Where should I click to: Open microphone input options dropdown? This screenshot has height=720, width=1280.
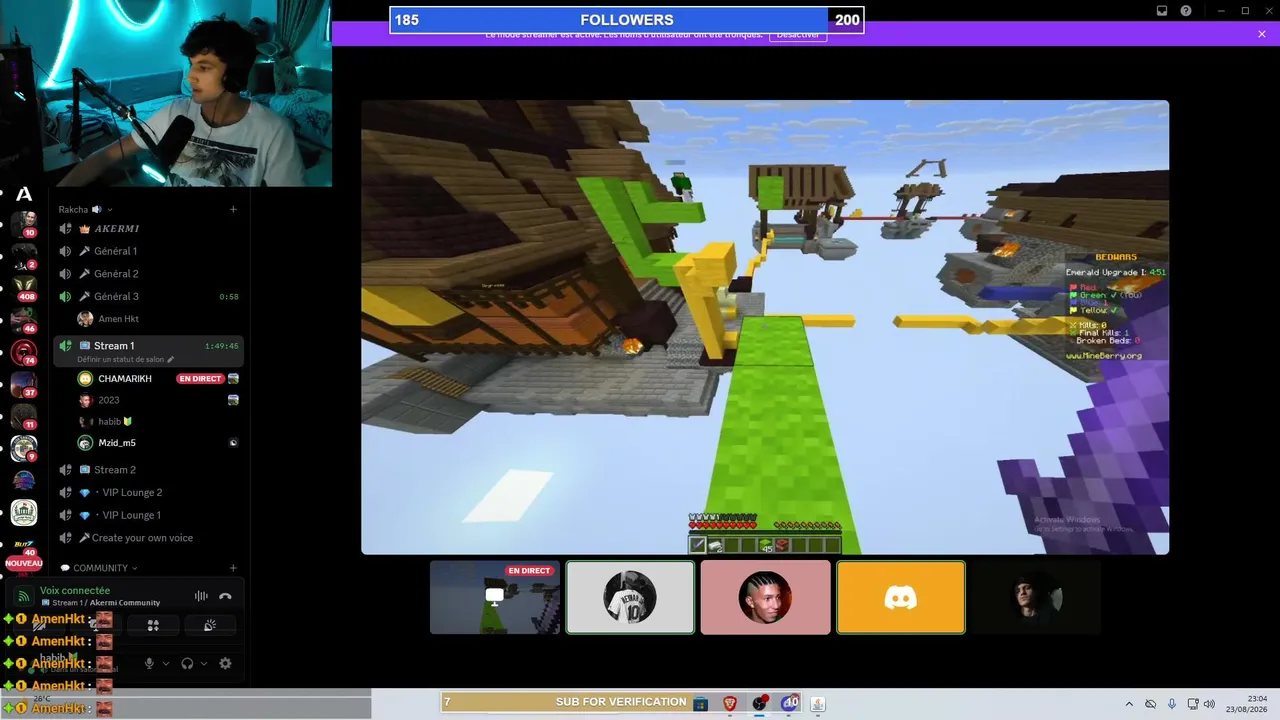coord(166,663)
